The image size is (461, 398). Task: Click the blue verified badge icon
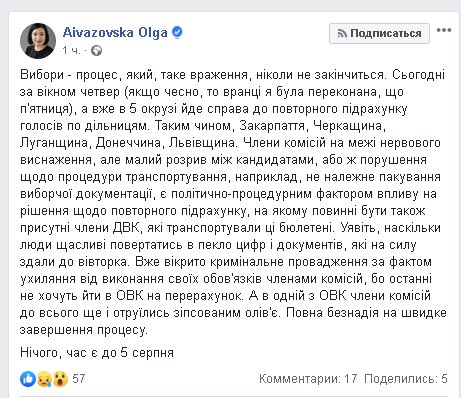pos(177,32)
